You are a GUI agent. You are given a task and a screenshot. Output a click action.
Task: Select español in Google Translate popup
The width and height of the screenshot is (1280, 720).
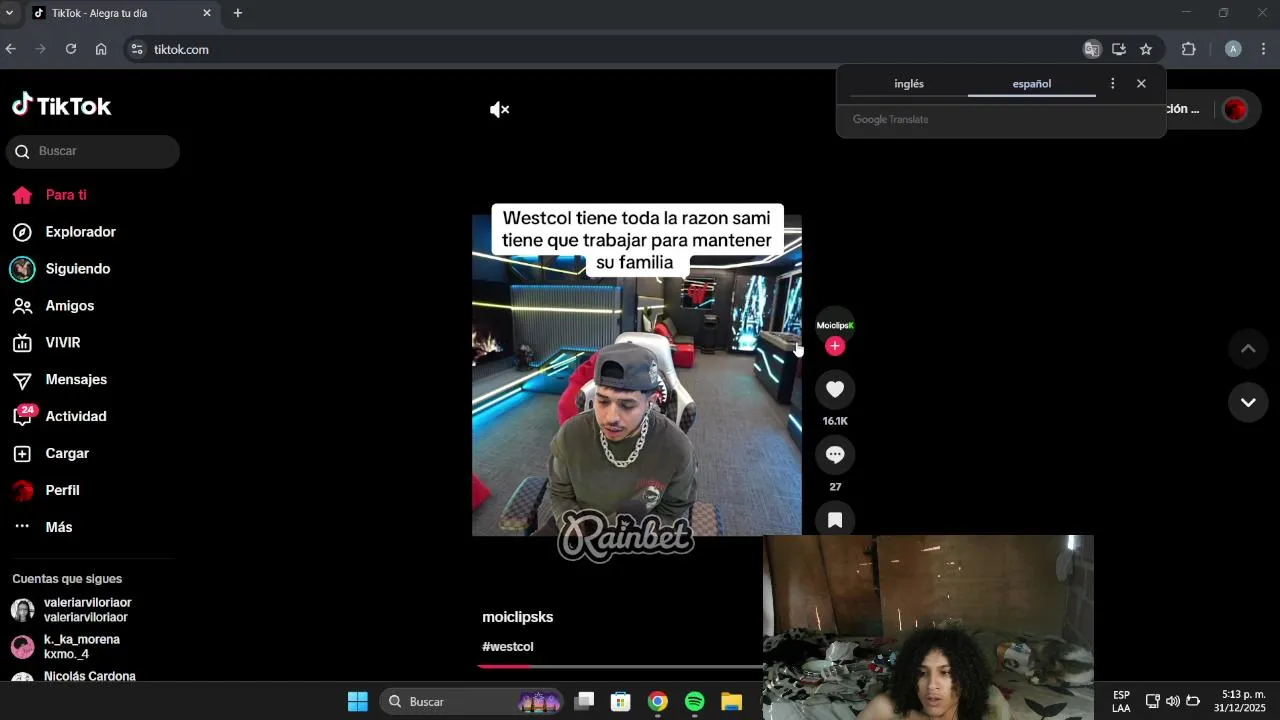(x=1032, y=84)
